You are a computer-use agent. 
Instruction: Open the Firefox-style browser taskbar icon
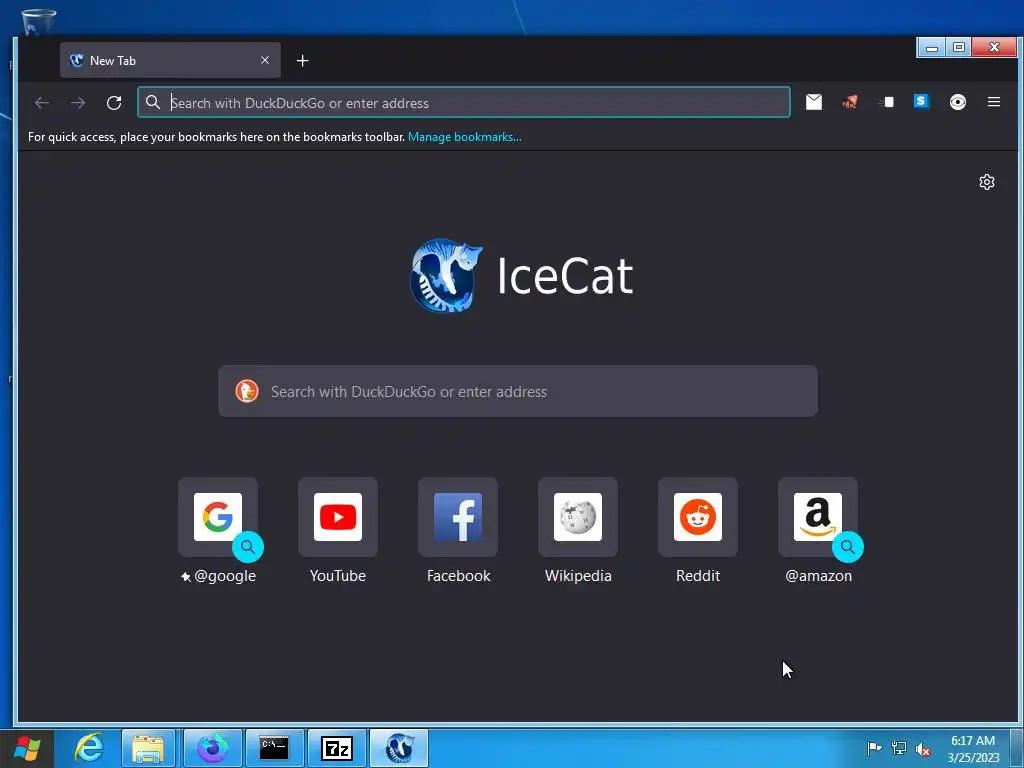pyautogui.click(x=213, y=748)
